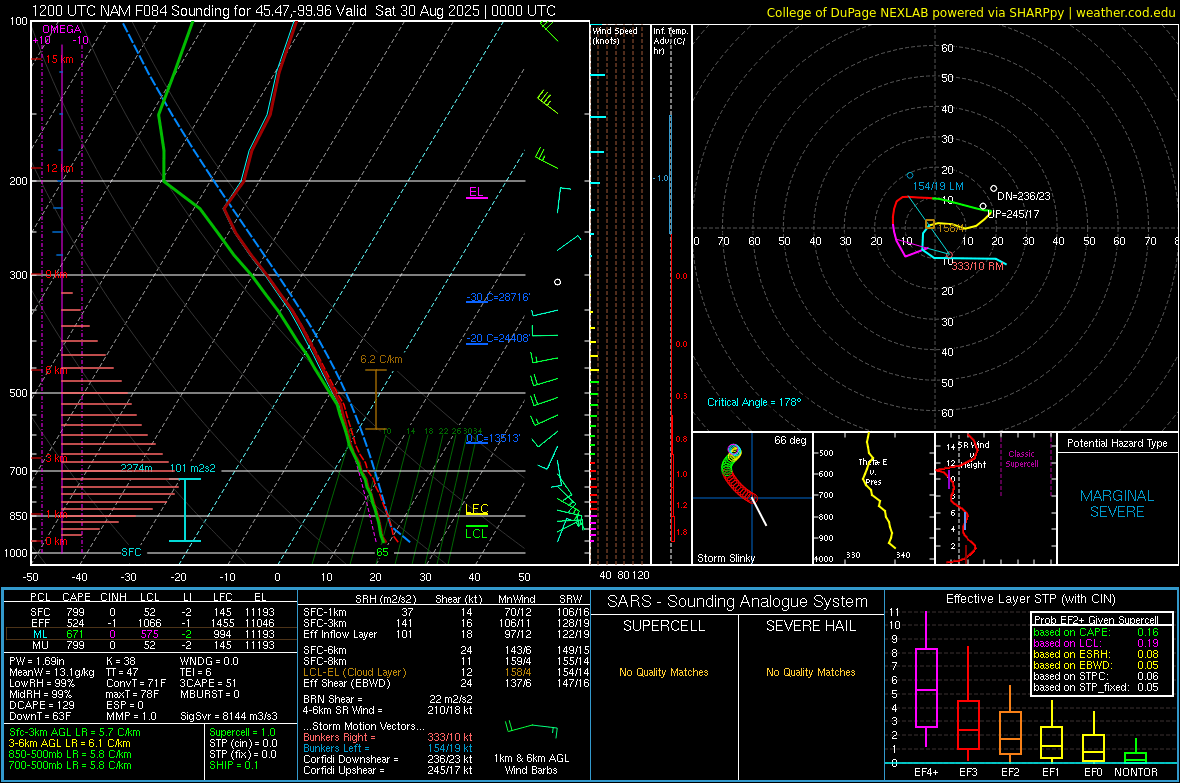Click the College of DuPage NEXLAB credit text
Viewport: 1180px width, 783px height.
tap(970, 12)
